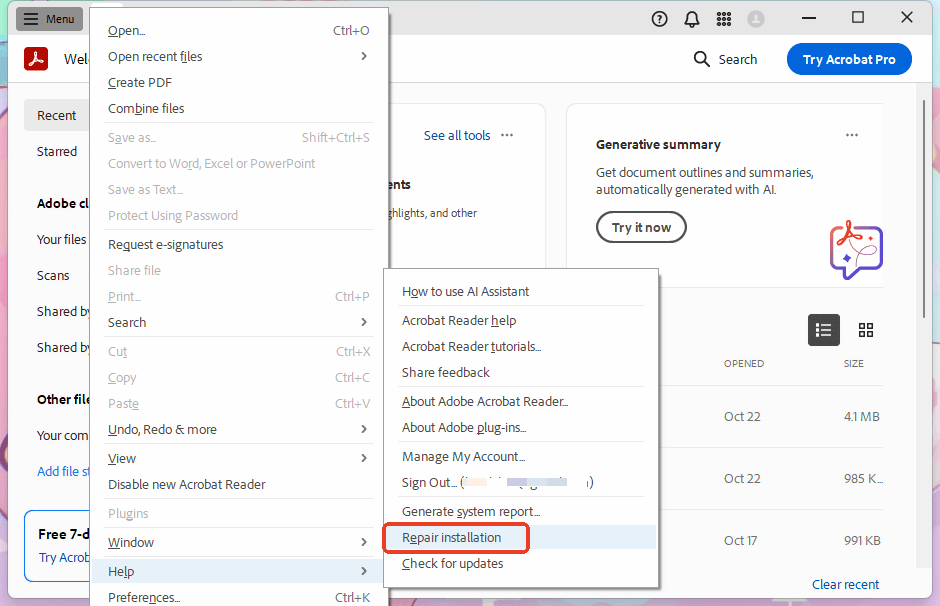The image size is (940, 606).
Task: Choose Combine files menu item
Action: (x=239, y=108)
